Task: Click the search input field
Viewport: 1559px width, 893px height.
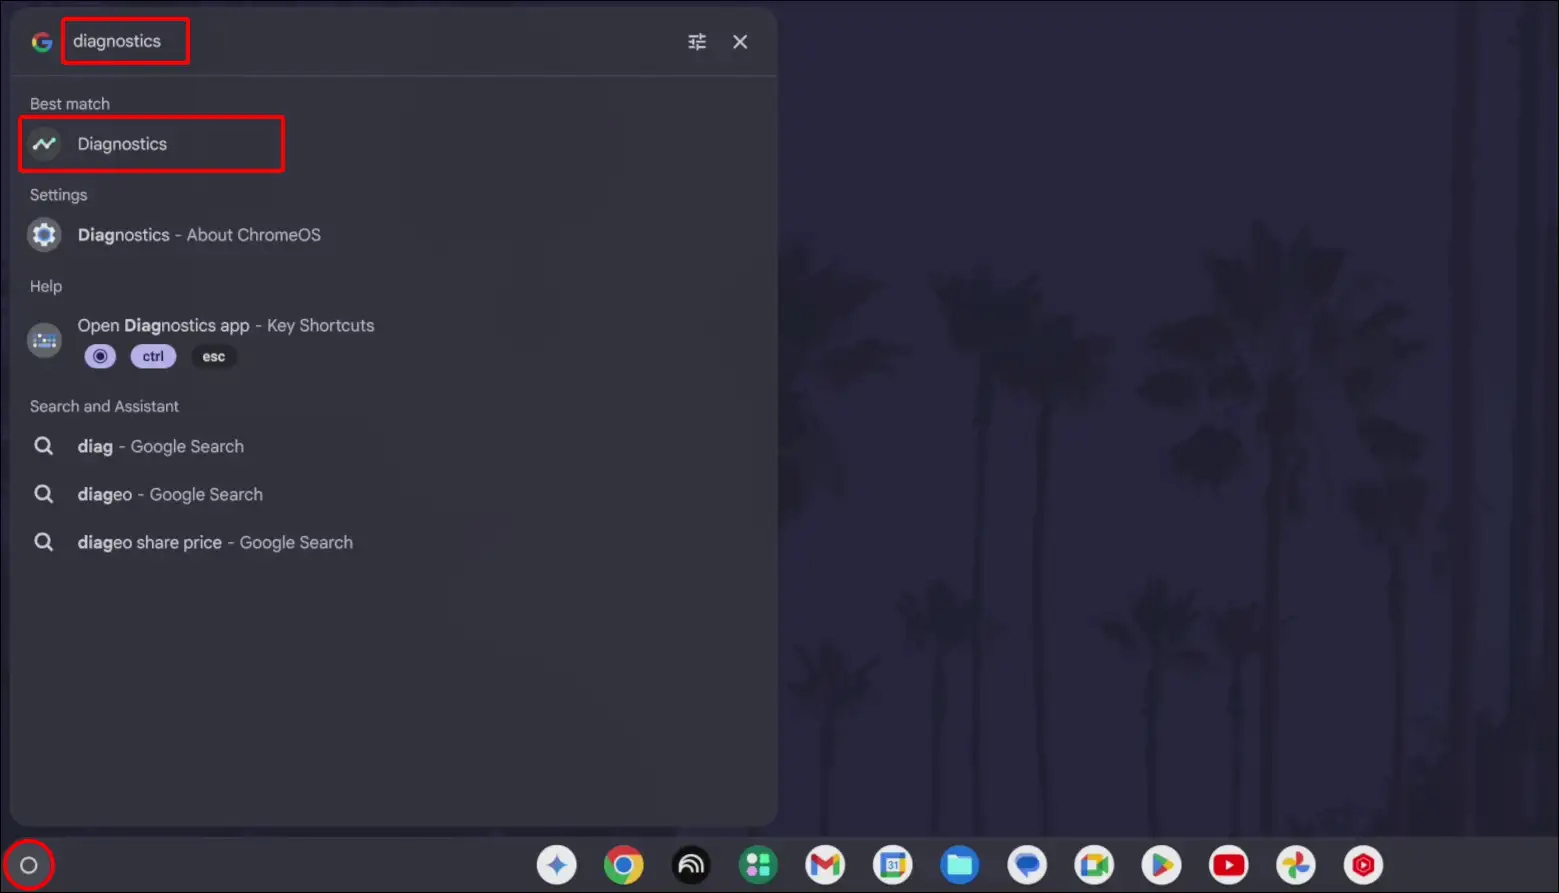Action: click(x=125, y=41)
